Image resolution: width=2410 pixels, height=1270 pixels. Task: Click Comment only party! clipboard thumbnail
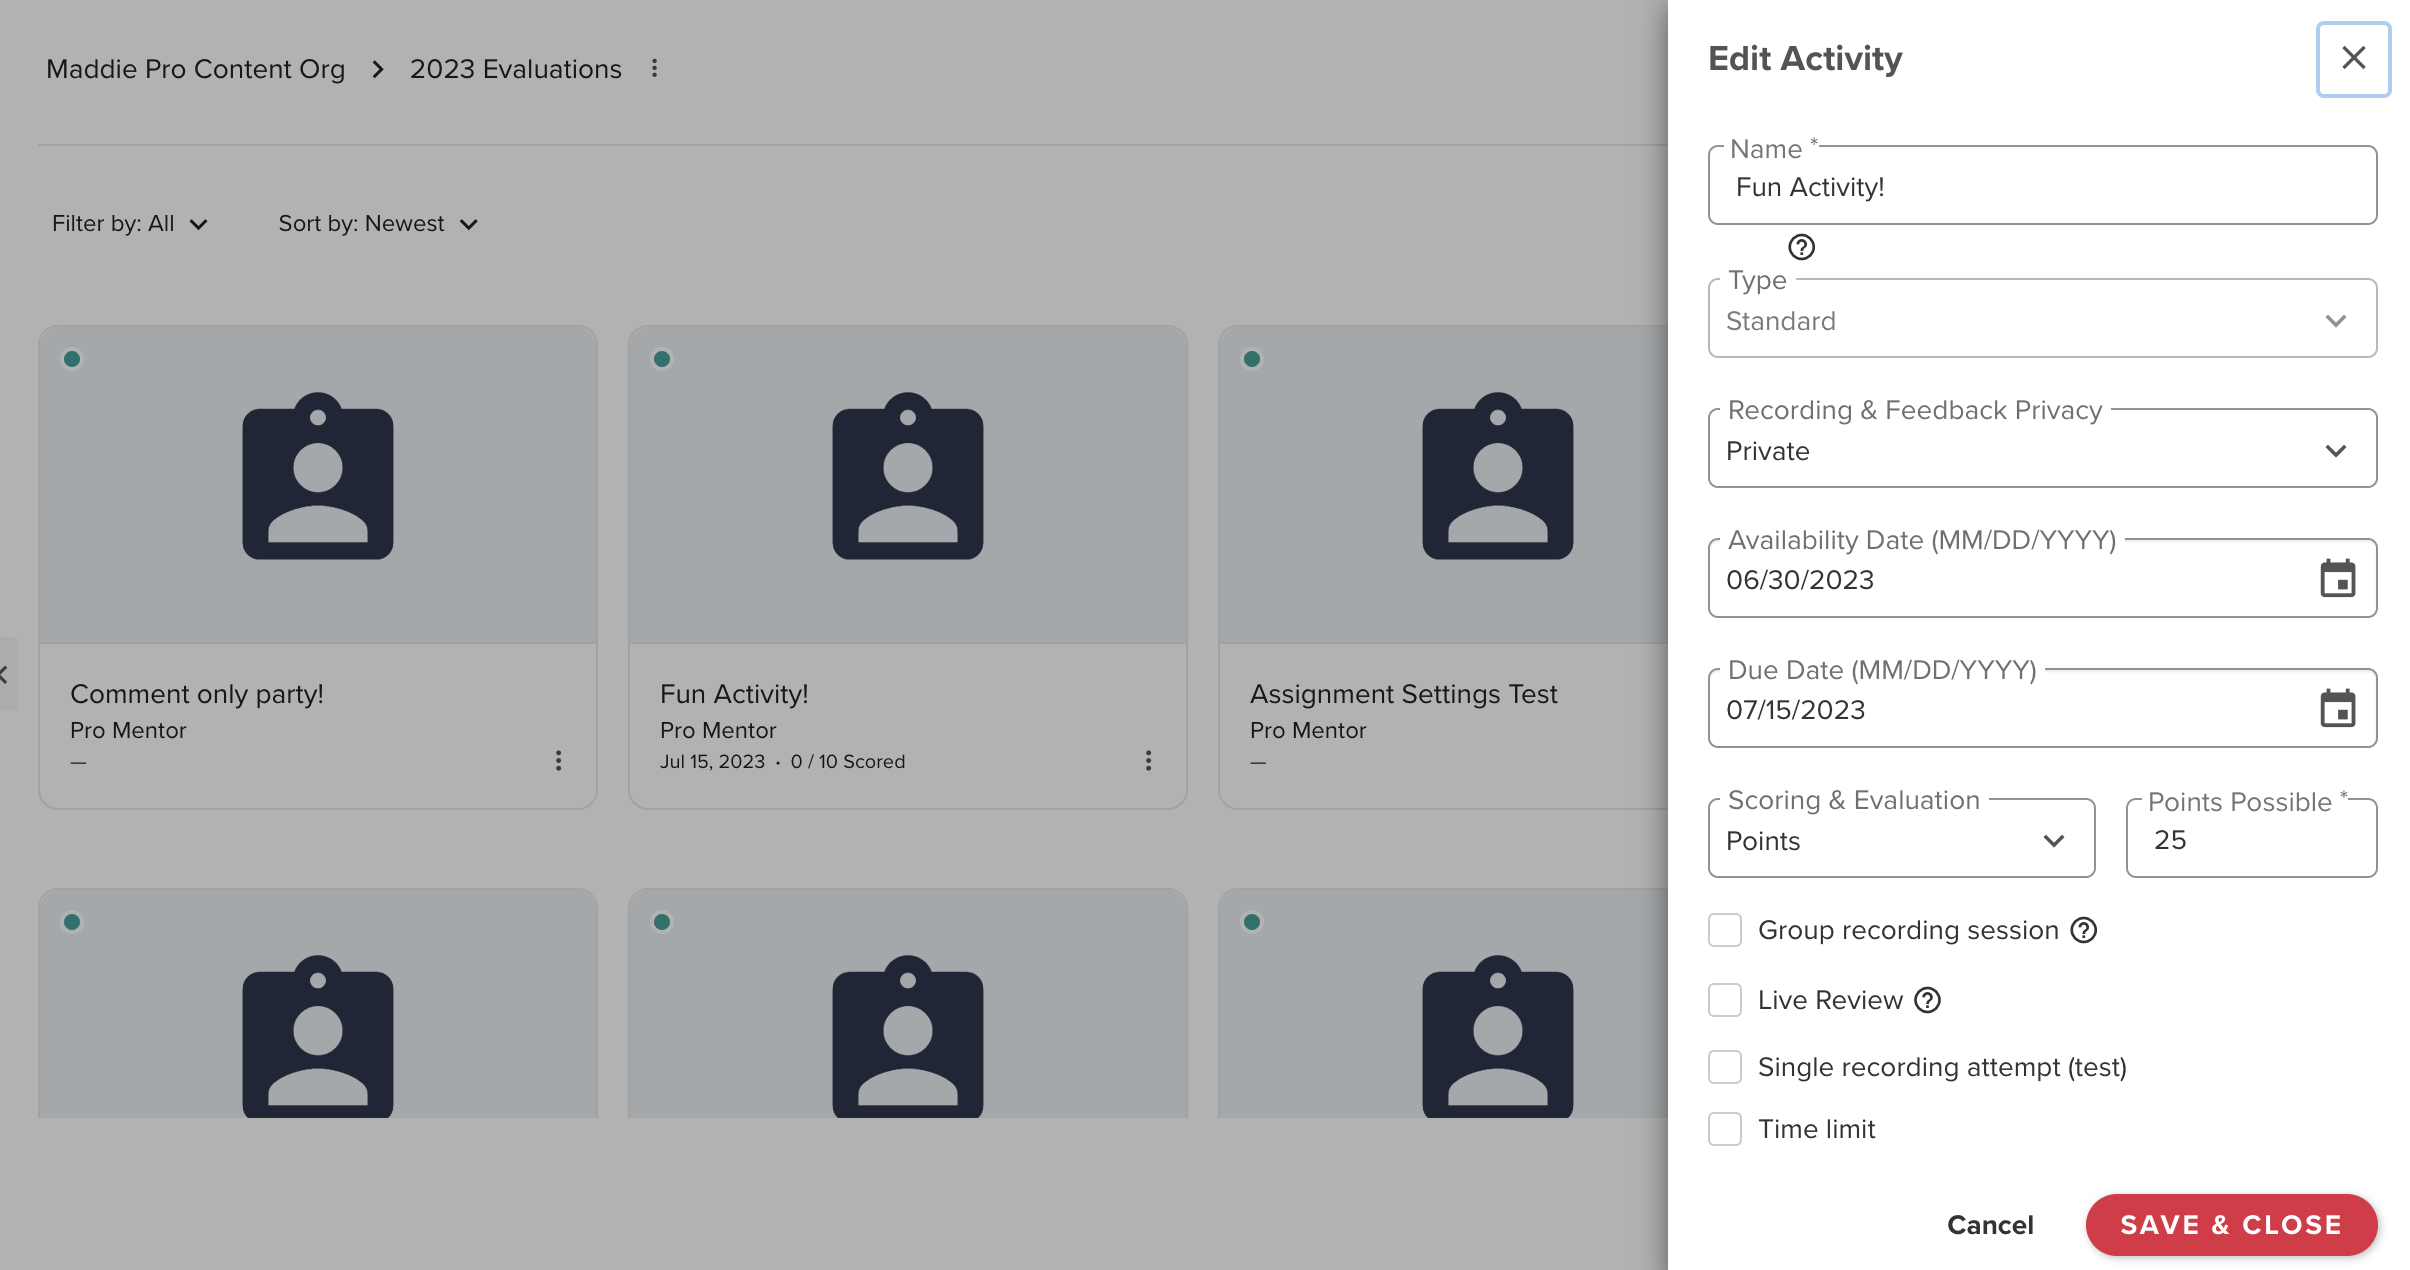(318, 476)
